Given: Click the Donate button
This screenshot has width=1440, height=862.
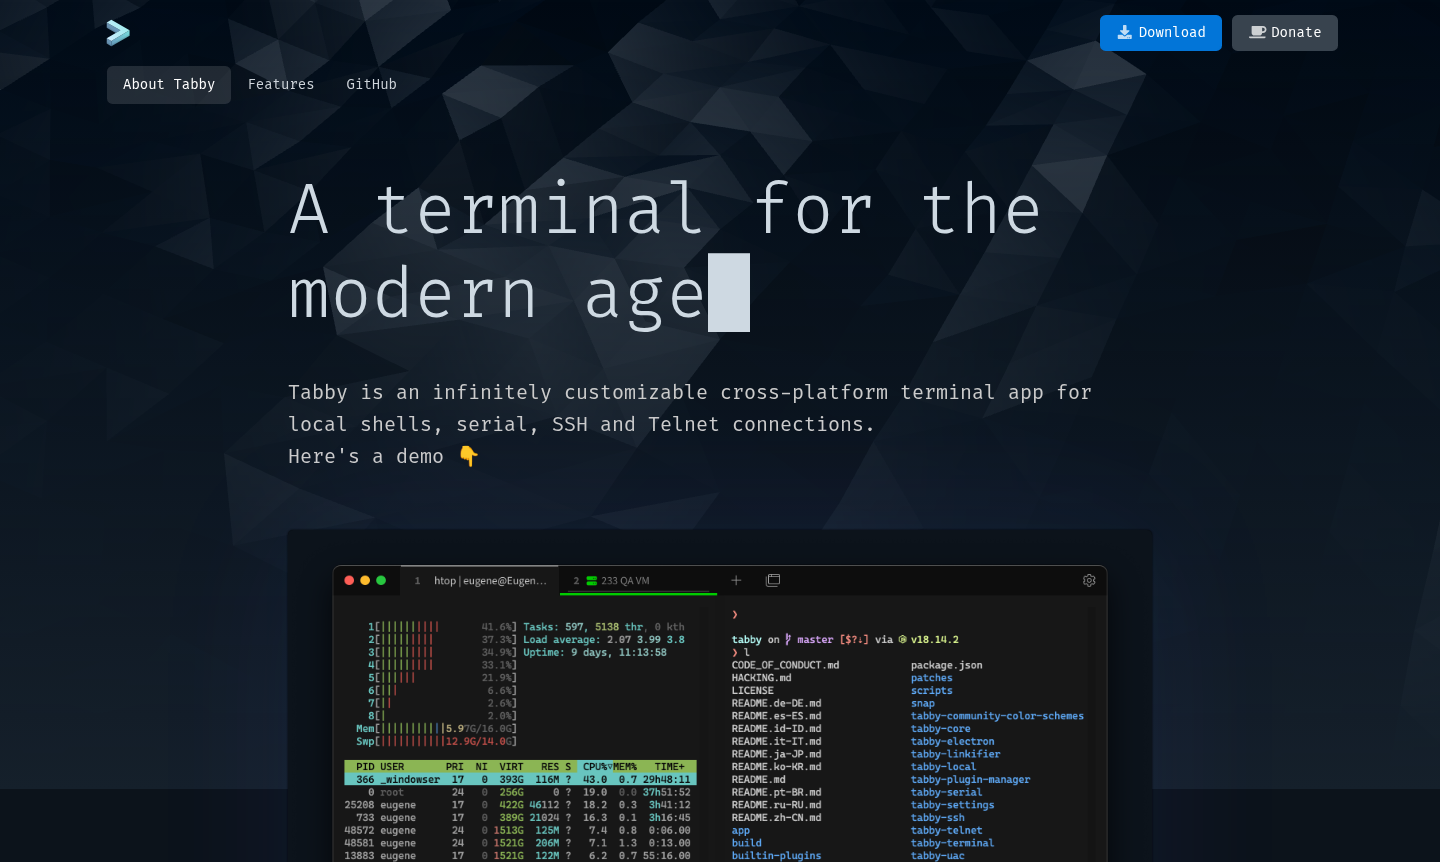Looking at the screenshot, I should (x=1284, y=33).
